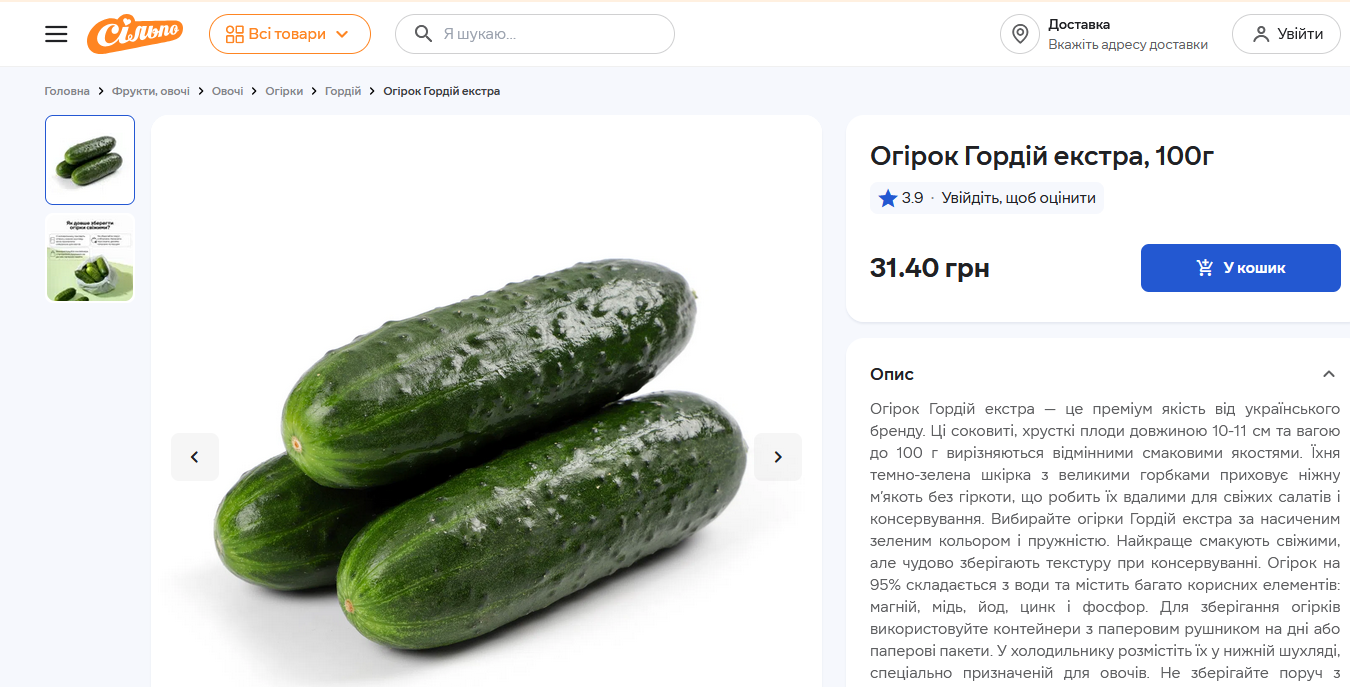
Task: Click the 'Увійти' login button
Action: (1285, 34)
